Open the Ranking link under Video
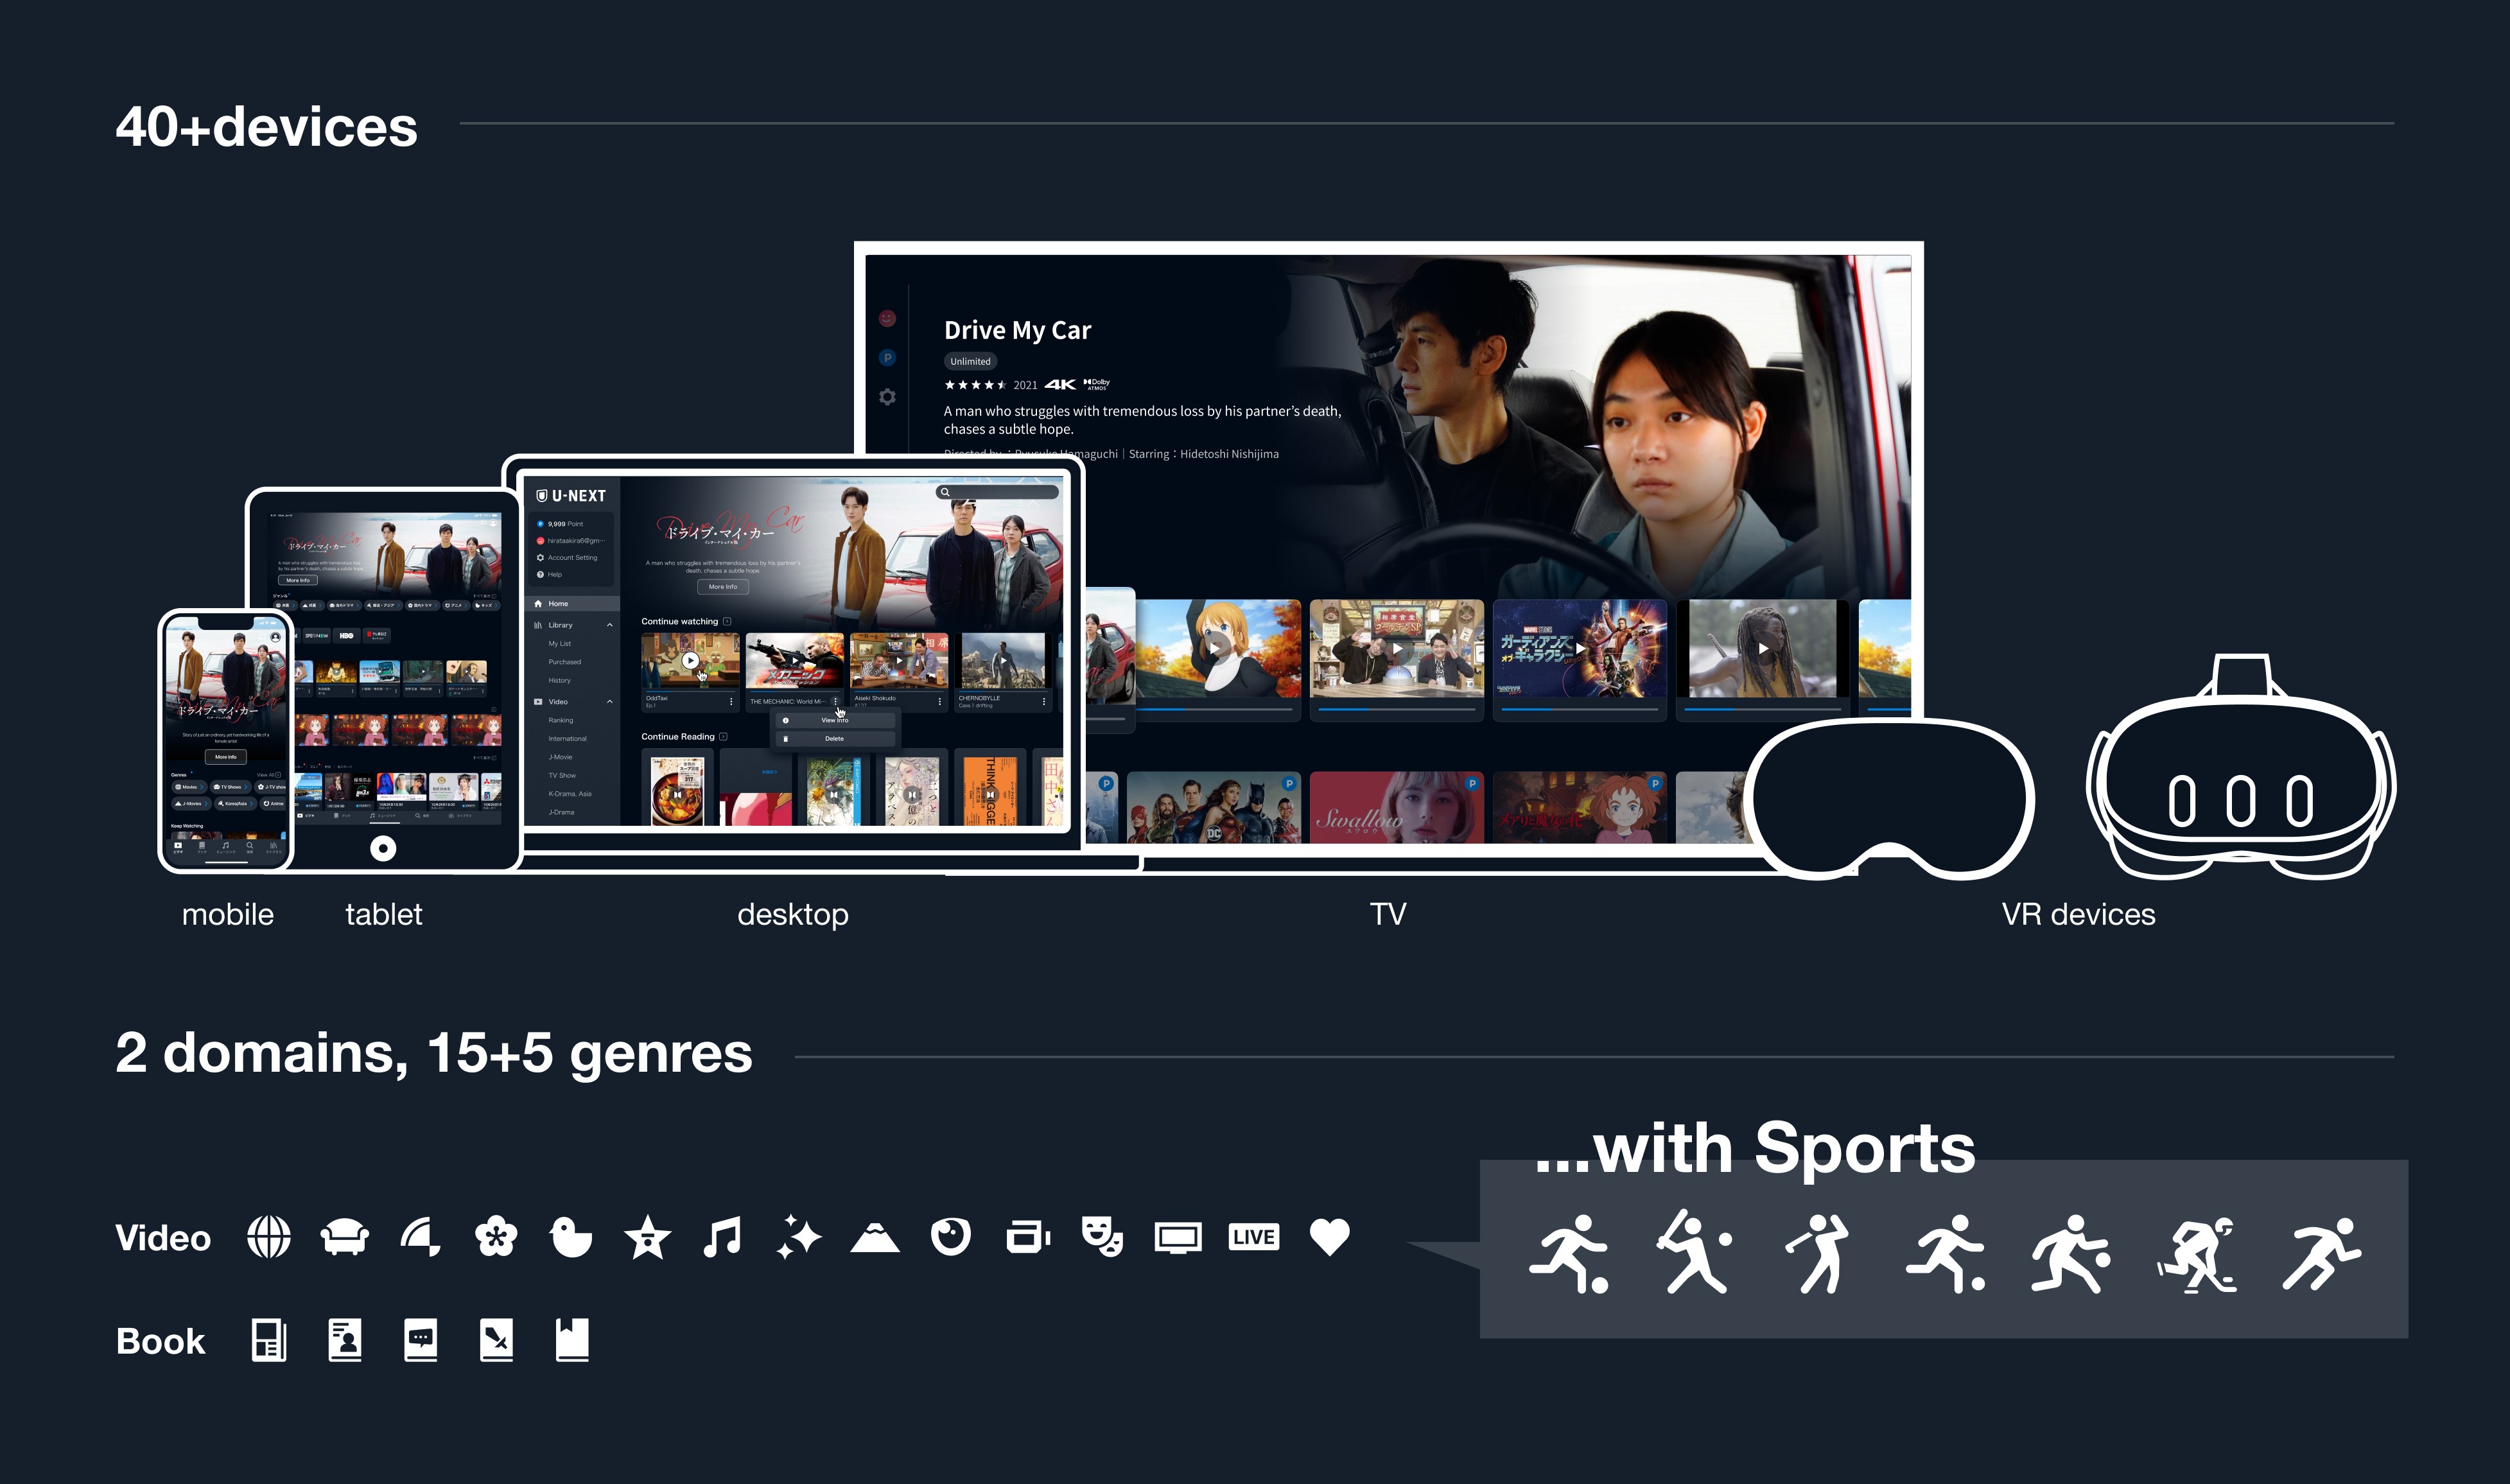The width and height of the screenshot is (2510, 1484). 561,721
